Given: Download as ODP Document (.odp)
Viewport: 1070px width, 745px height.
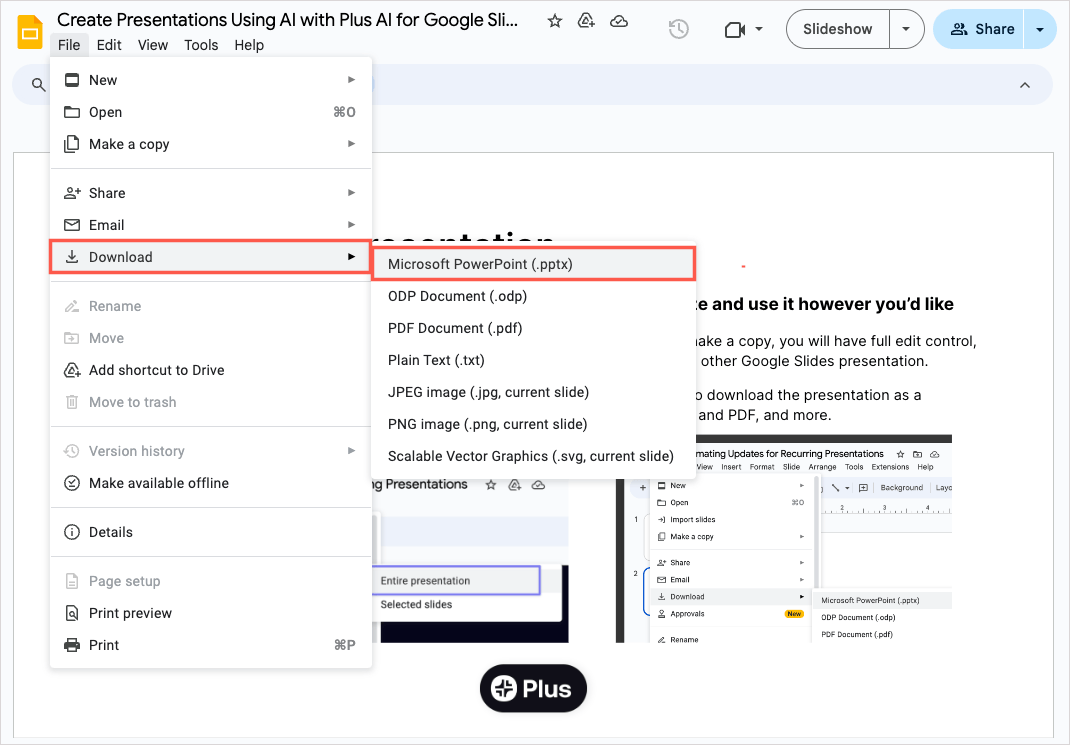Looking at the screenshot, I should coord(534,296).
